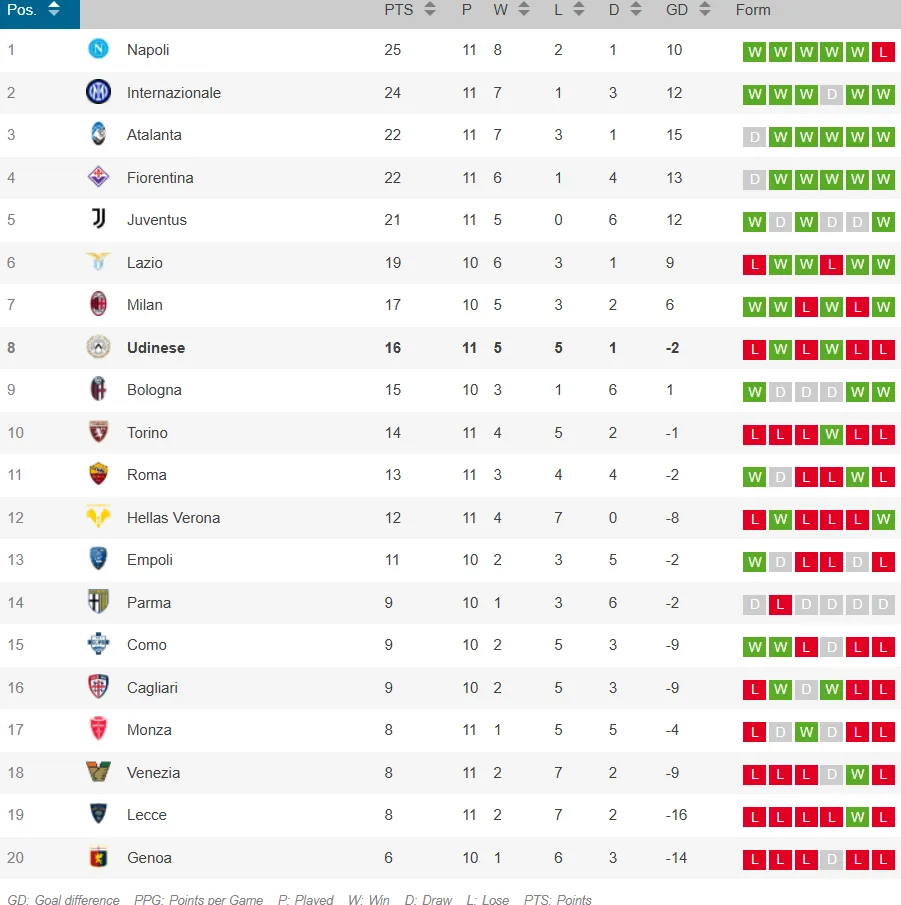Click the Venezia club crest
The width and height of the screenshot is (901, 905).
[x=98, y=773]
